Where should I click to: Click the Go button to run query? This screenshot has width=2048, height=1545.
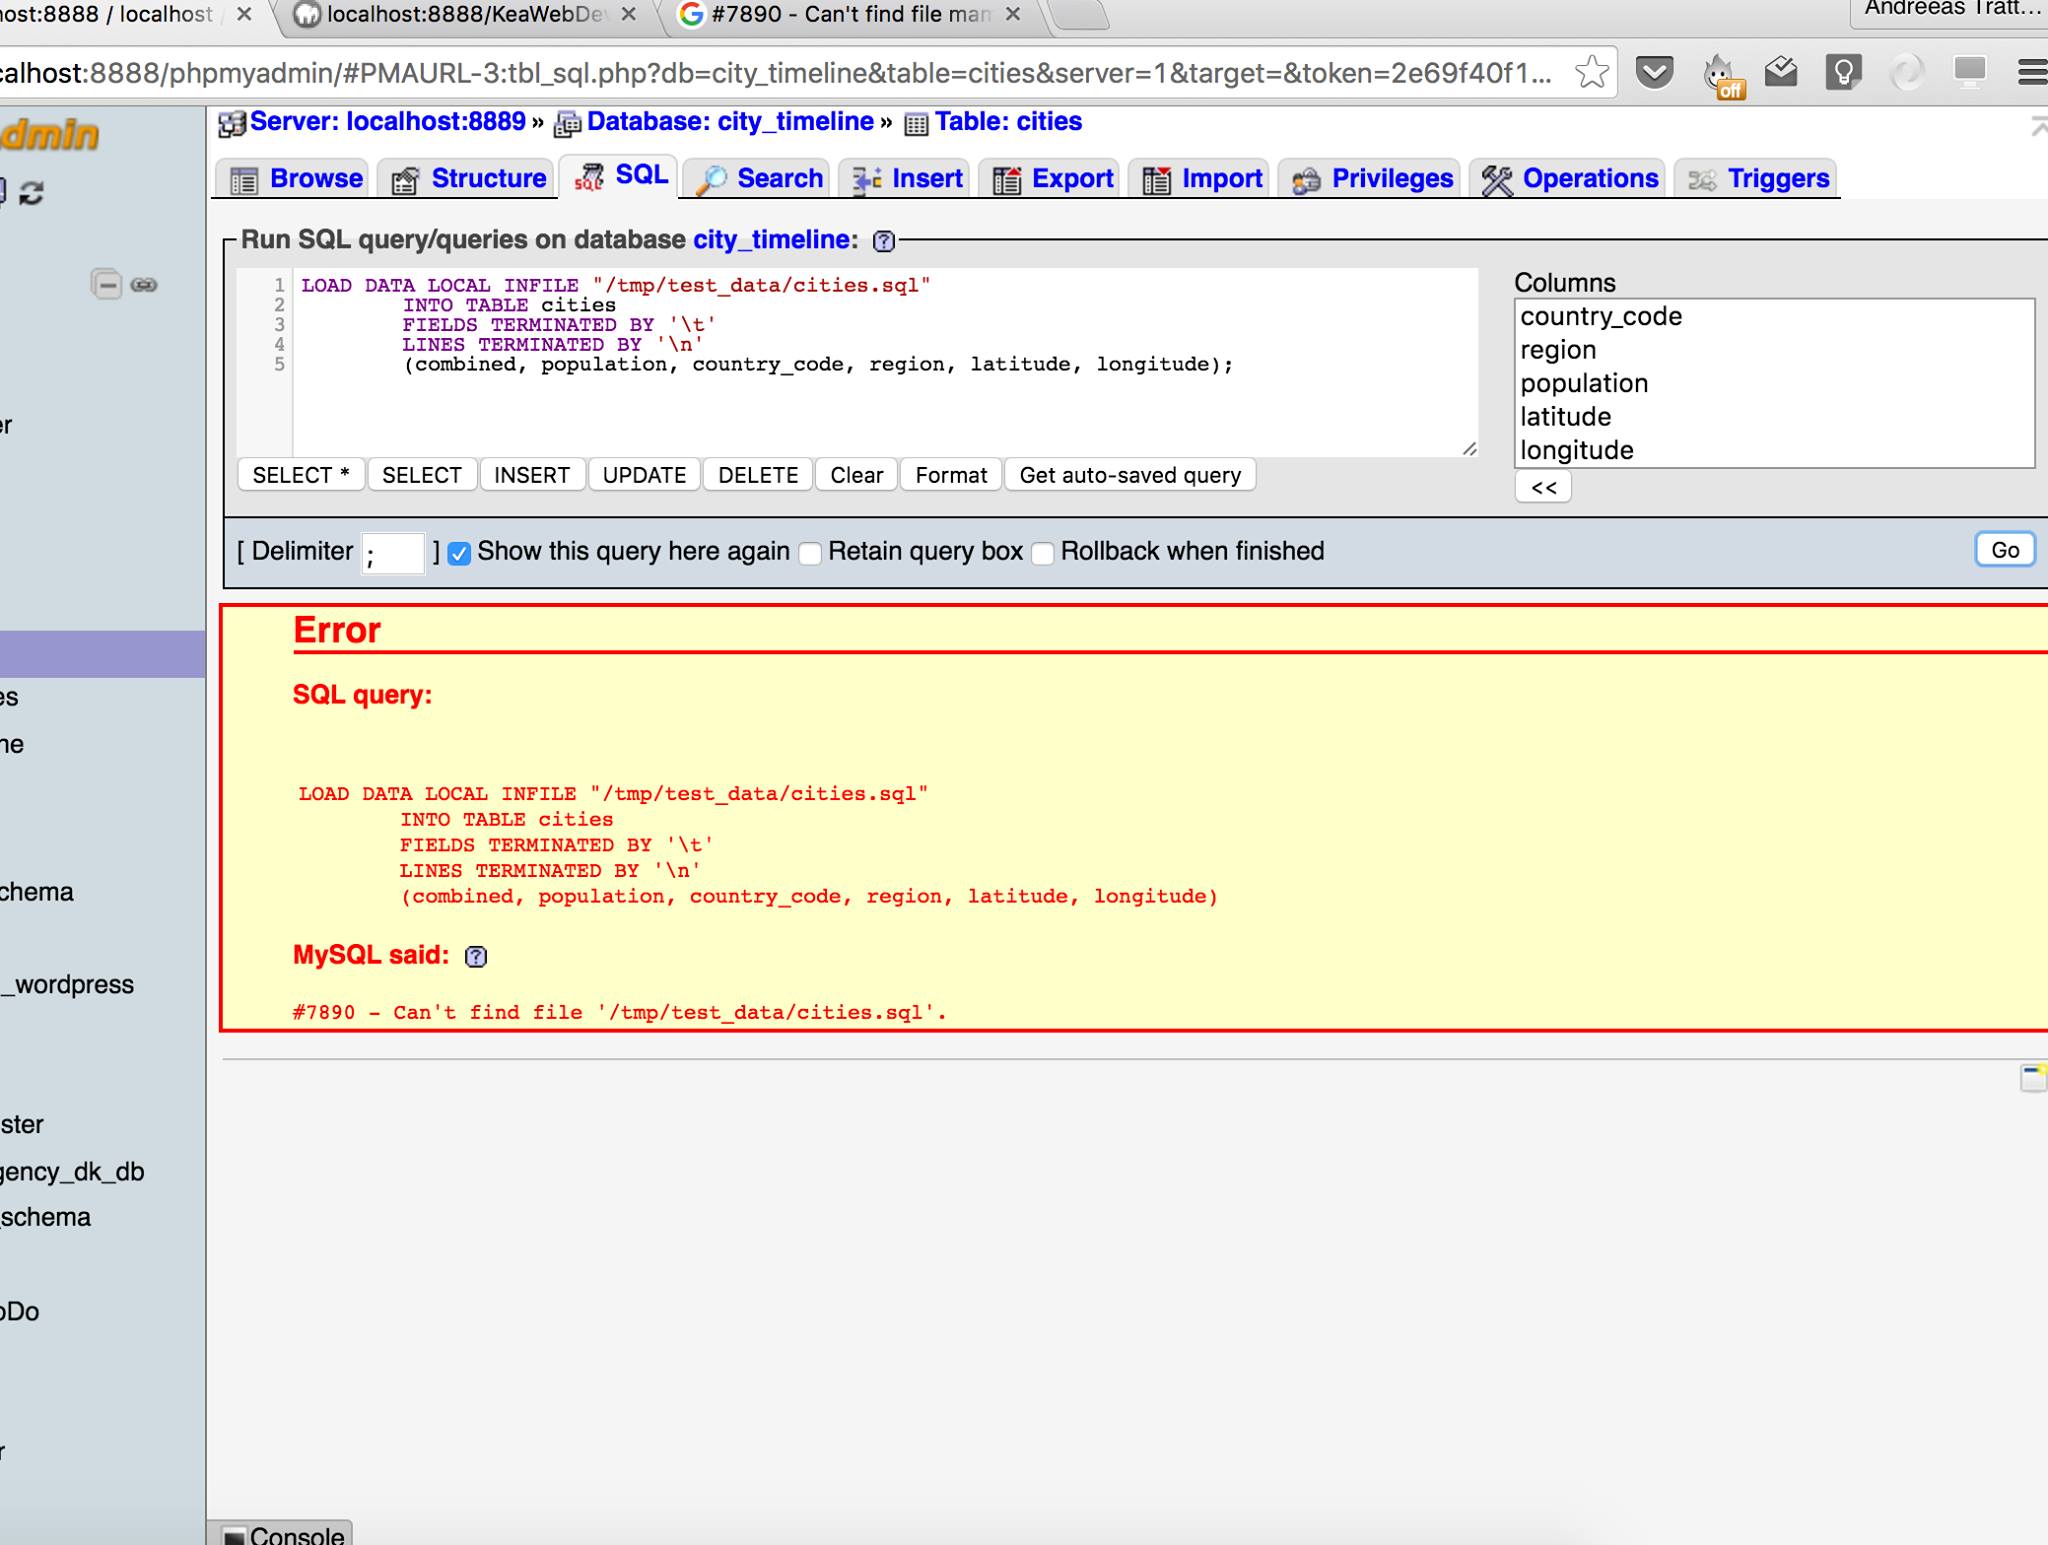(x=2003, y=550)
